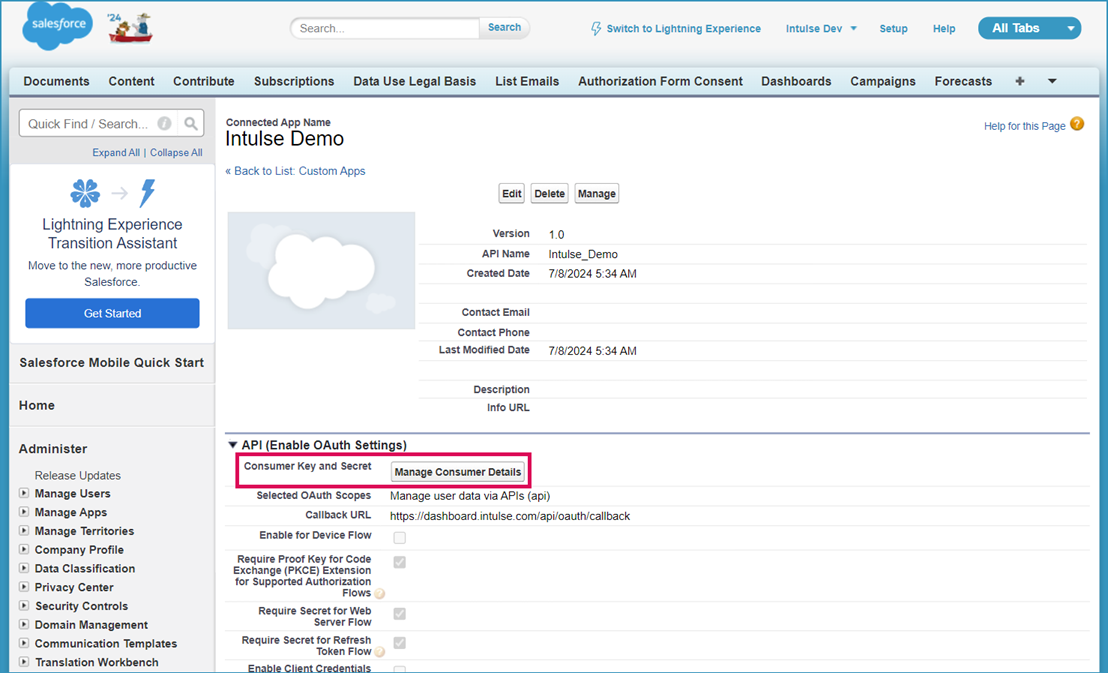Click Manage Consumer Details button
The height and width of the screenshot is (673, 1108).
click(458, 472)
